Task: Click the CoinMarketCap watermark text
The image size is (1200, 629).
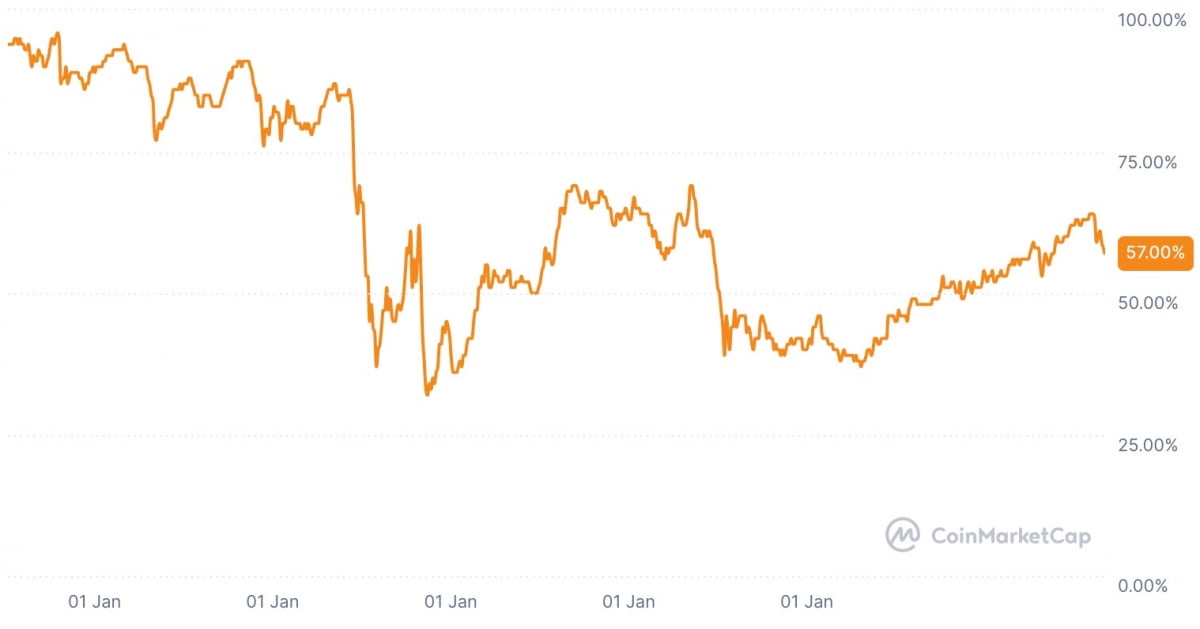Action: 1010,536
